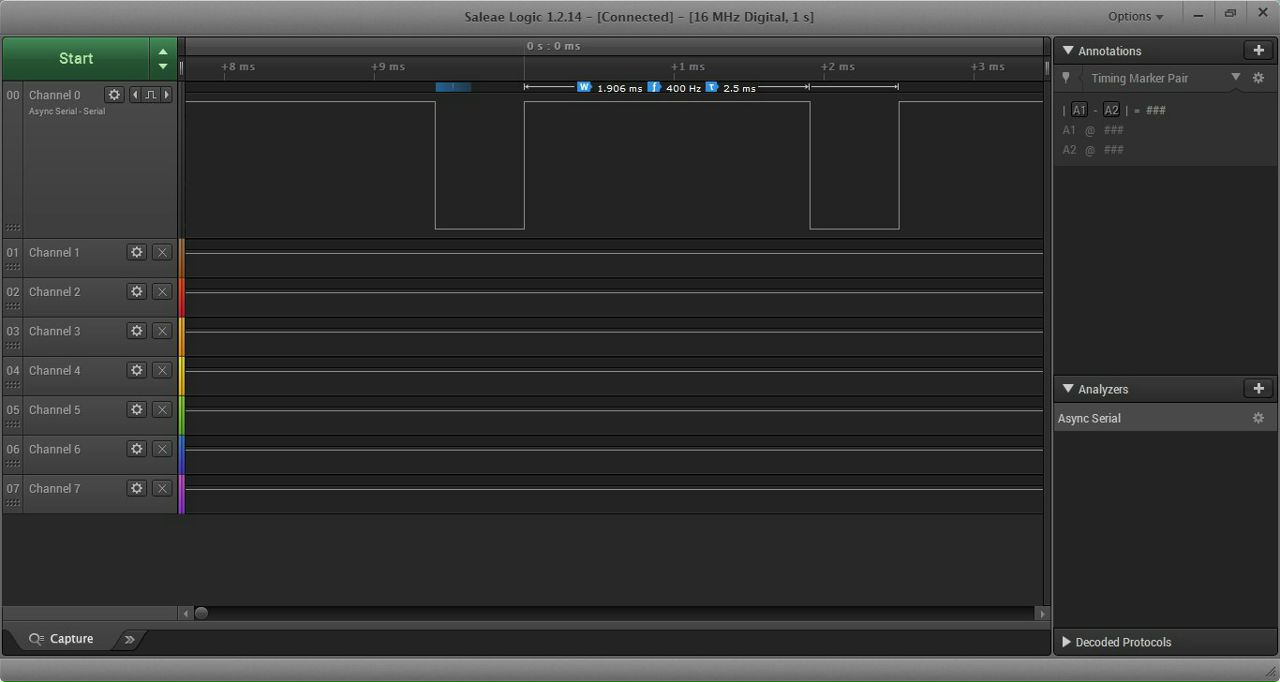This screenshot has height=682, width=1280.
Task: Add a new annotation with plus button
Action: [x=1258, y=51]
